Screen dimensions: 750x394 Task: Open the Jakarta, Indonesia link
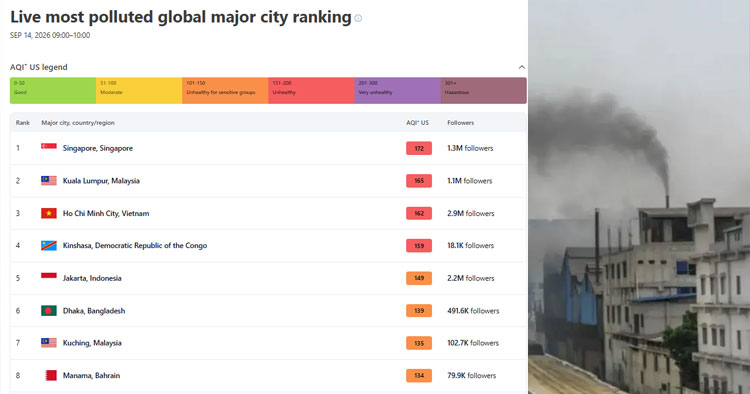tap(92, 278)
